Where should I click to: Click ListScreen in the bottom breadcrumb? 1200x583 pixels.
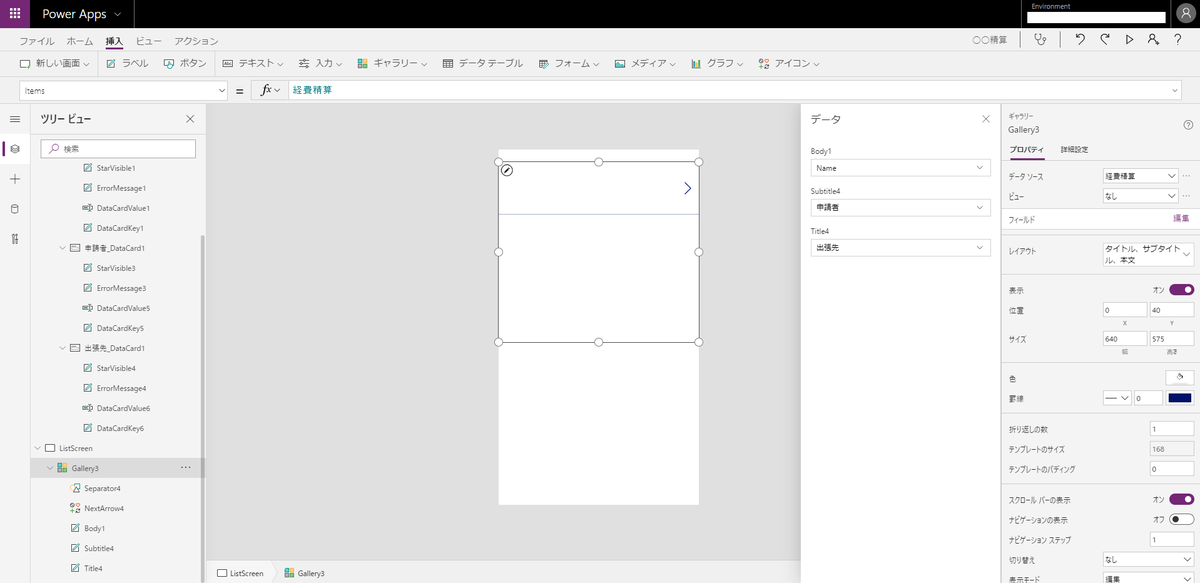pos(240,573)
